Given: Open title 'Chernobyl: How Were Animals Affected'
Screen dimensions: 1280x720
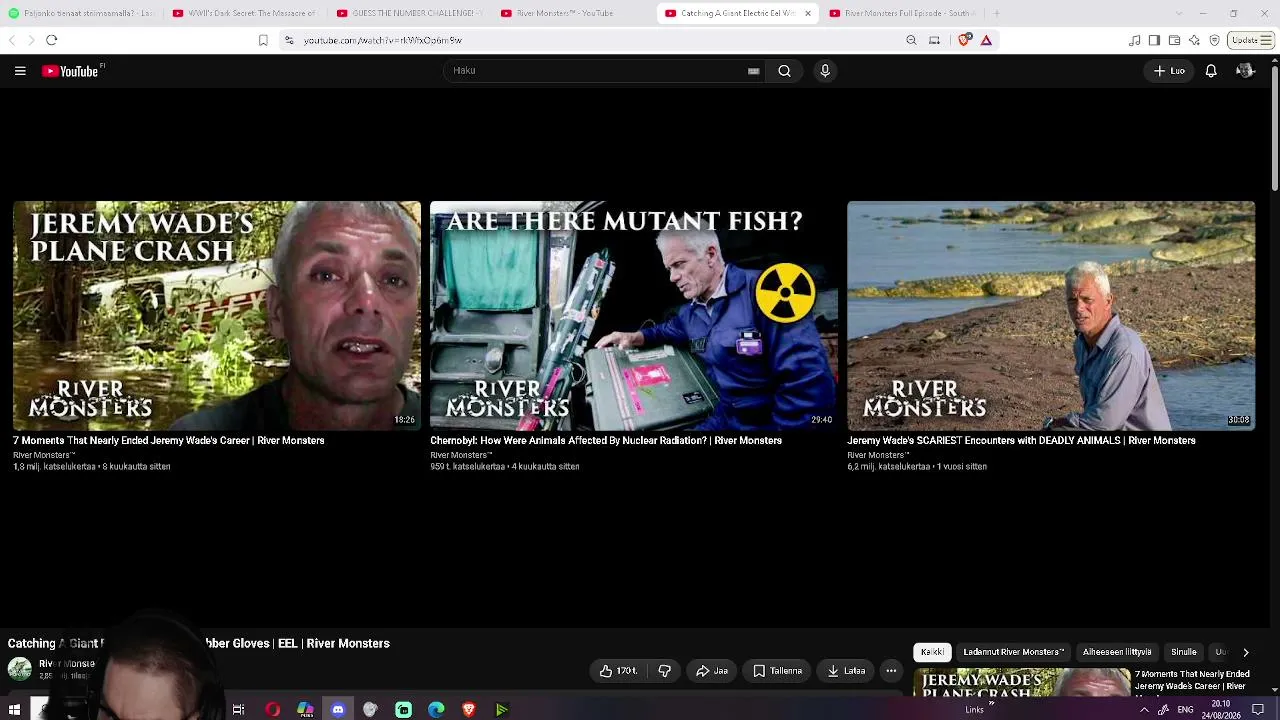Looking at the screenshot, I should point(606,441).
